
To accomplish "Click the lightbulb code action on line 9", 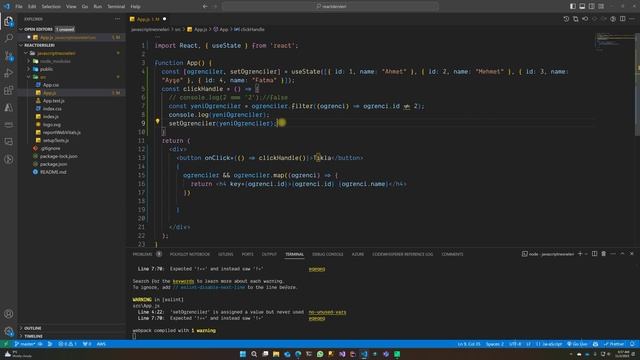I will click(x=157, y=121).
